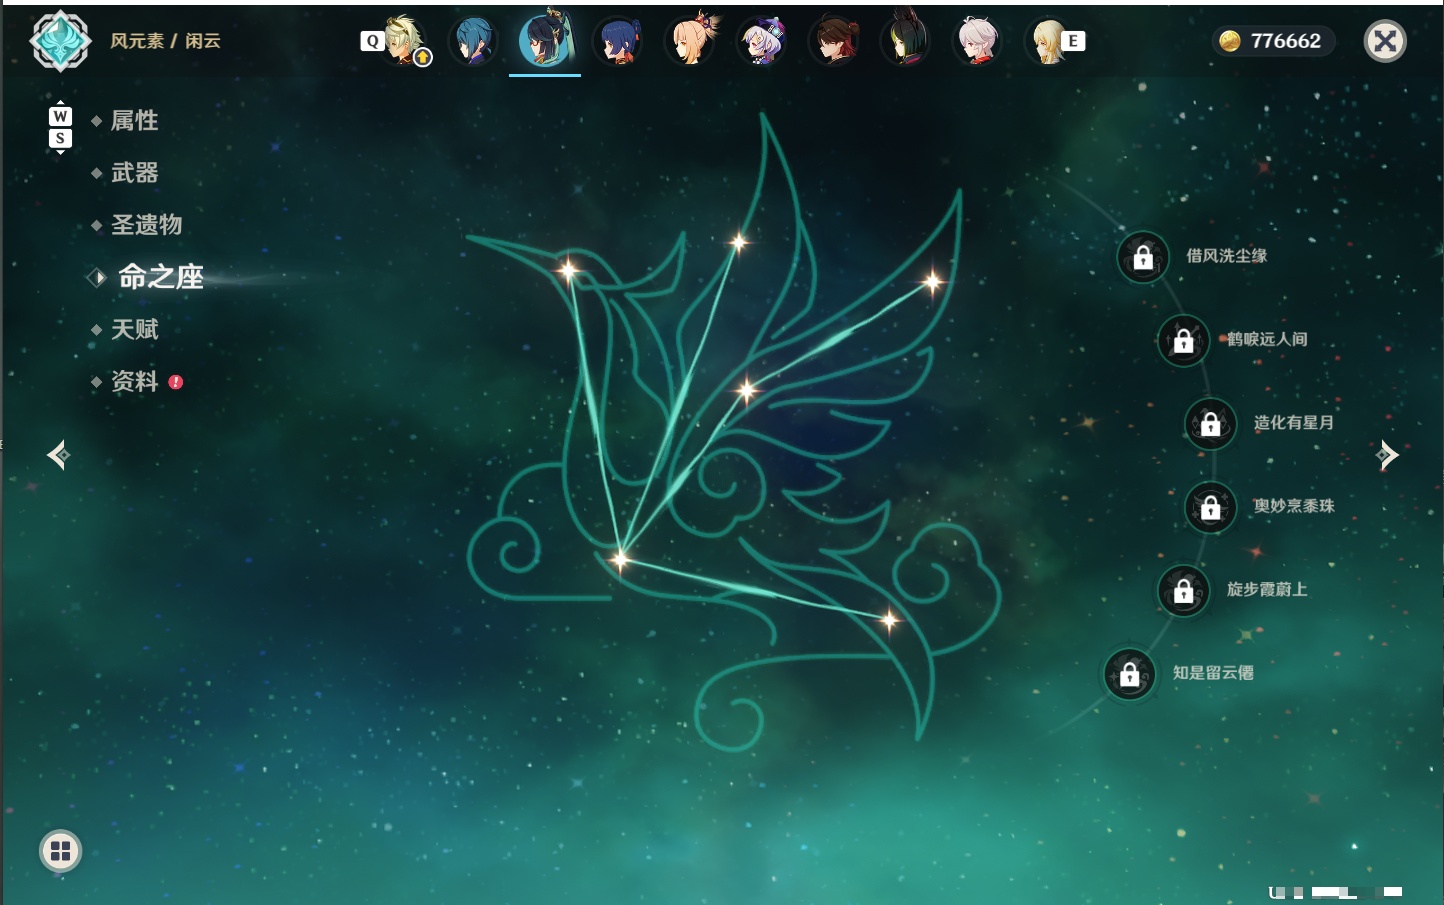Open the 资料 profile menu
Viewport: 1444px width, 905px height.
point(134,381)
